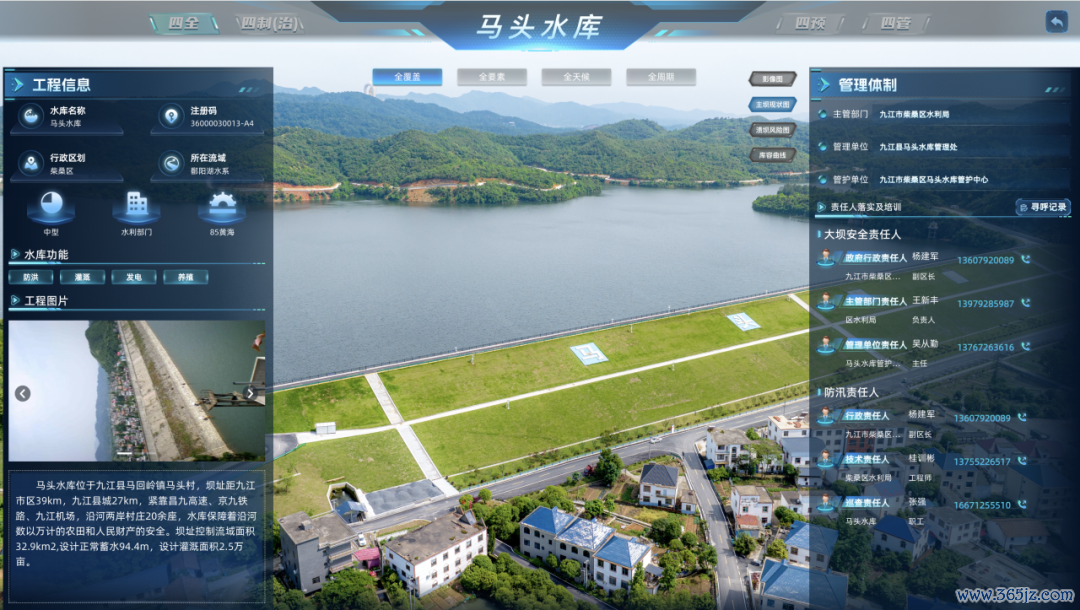This screenshot has width=1080, height=610.
Task: Click the reservoir description paragraph
Action: (x=136, y=523)
